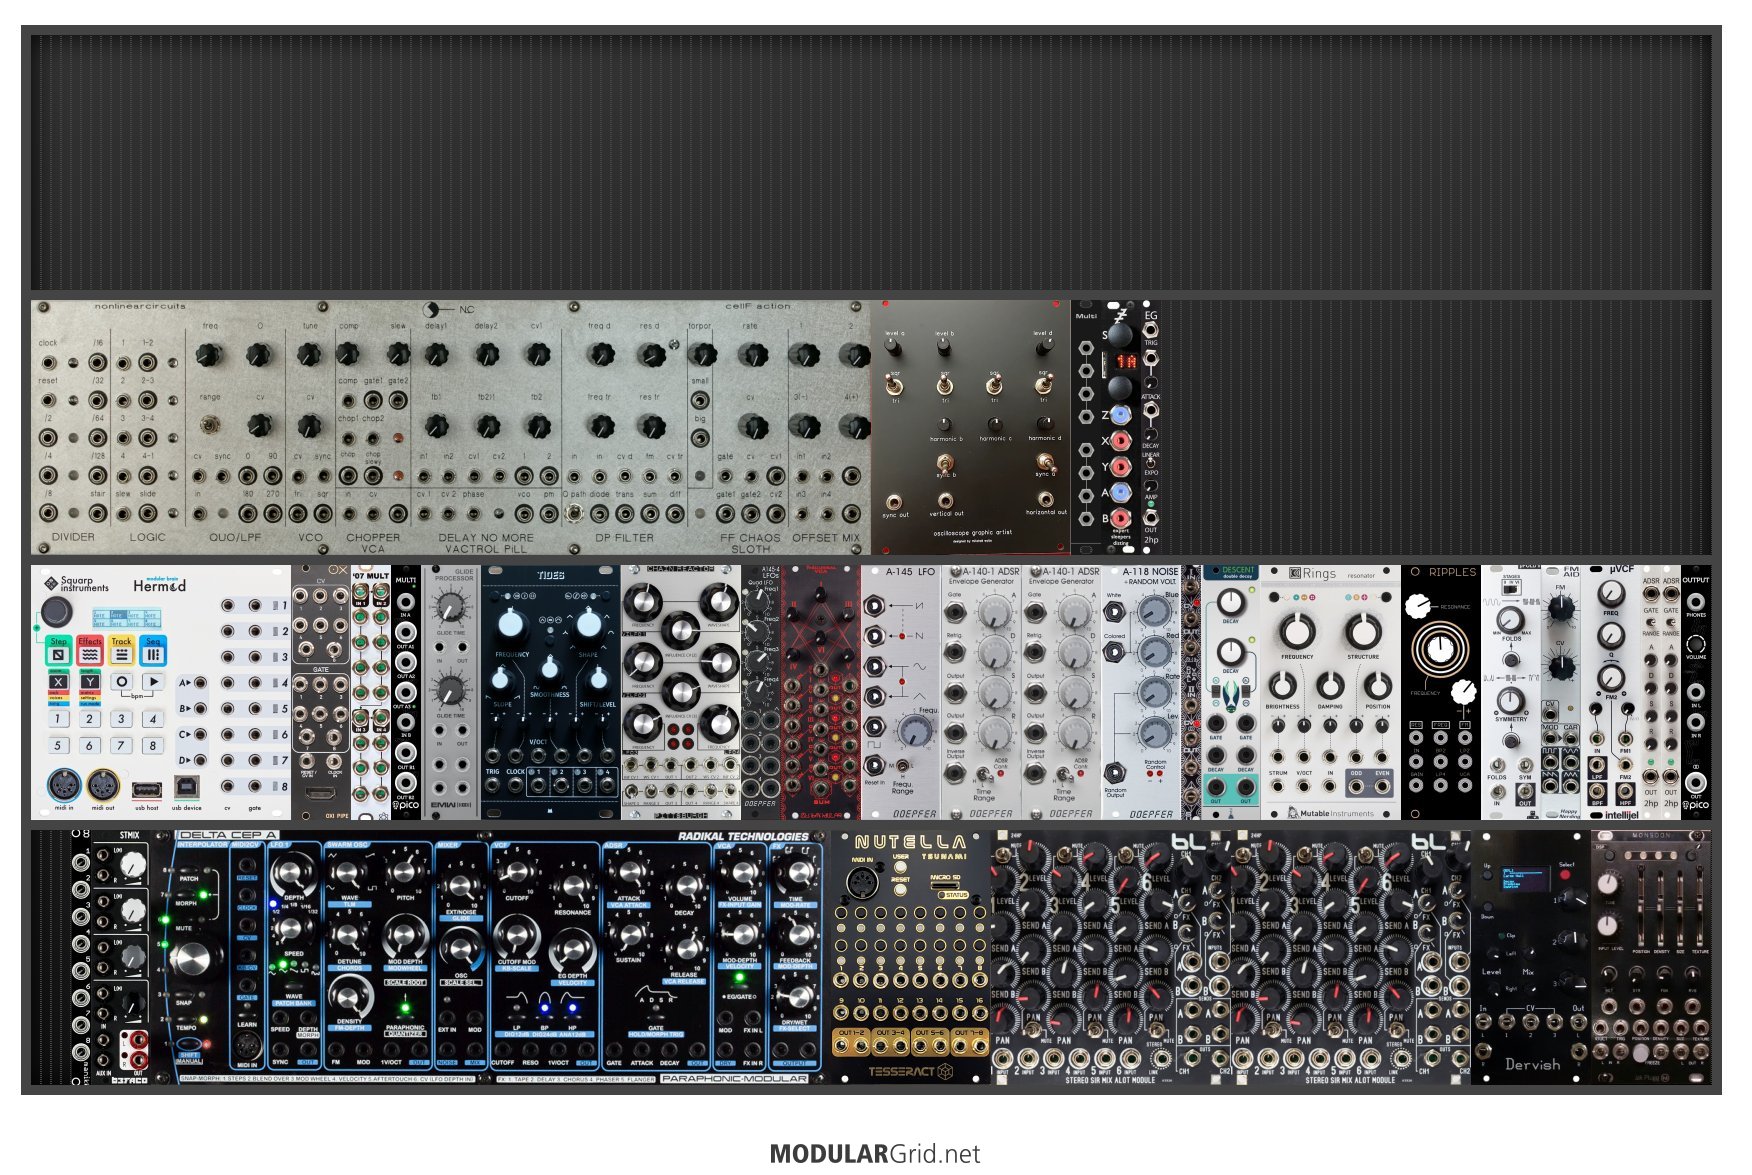
Task: Turn the large Ripples Frequency knob
Action: click(x=1440, y=649)
